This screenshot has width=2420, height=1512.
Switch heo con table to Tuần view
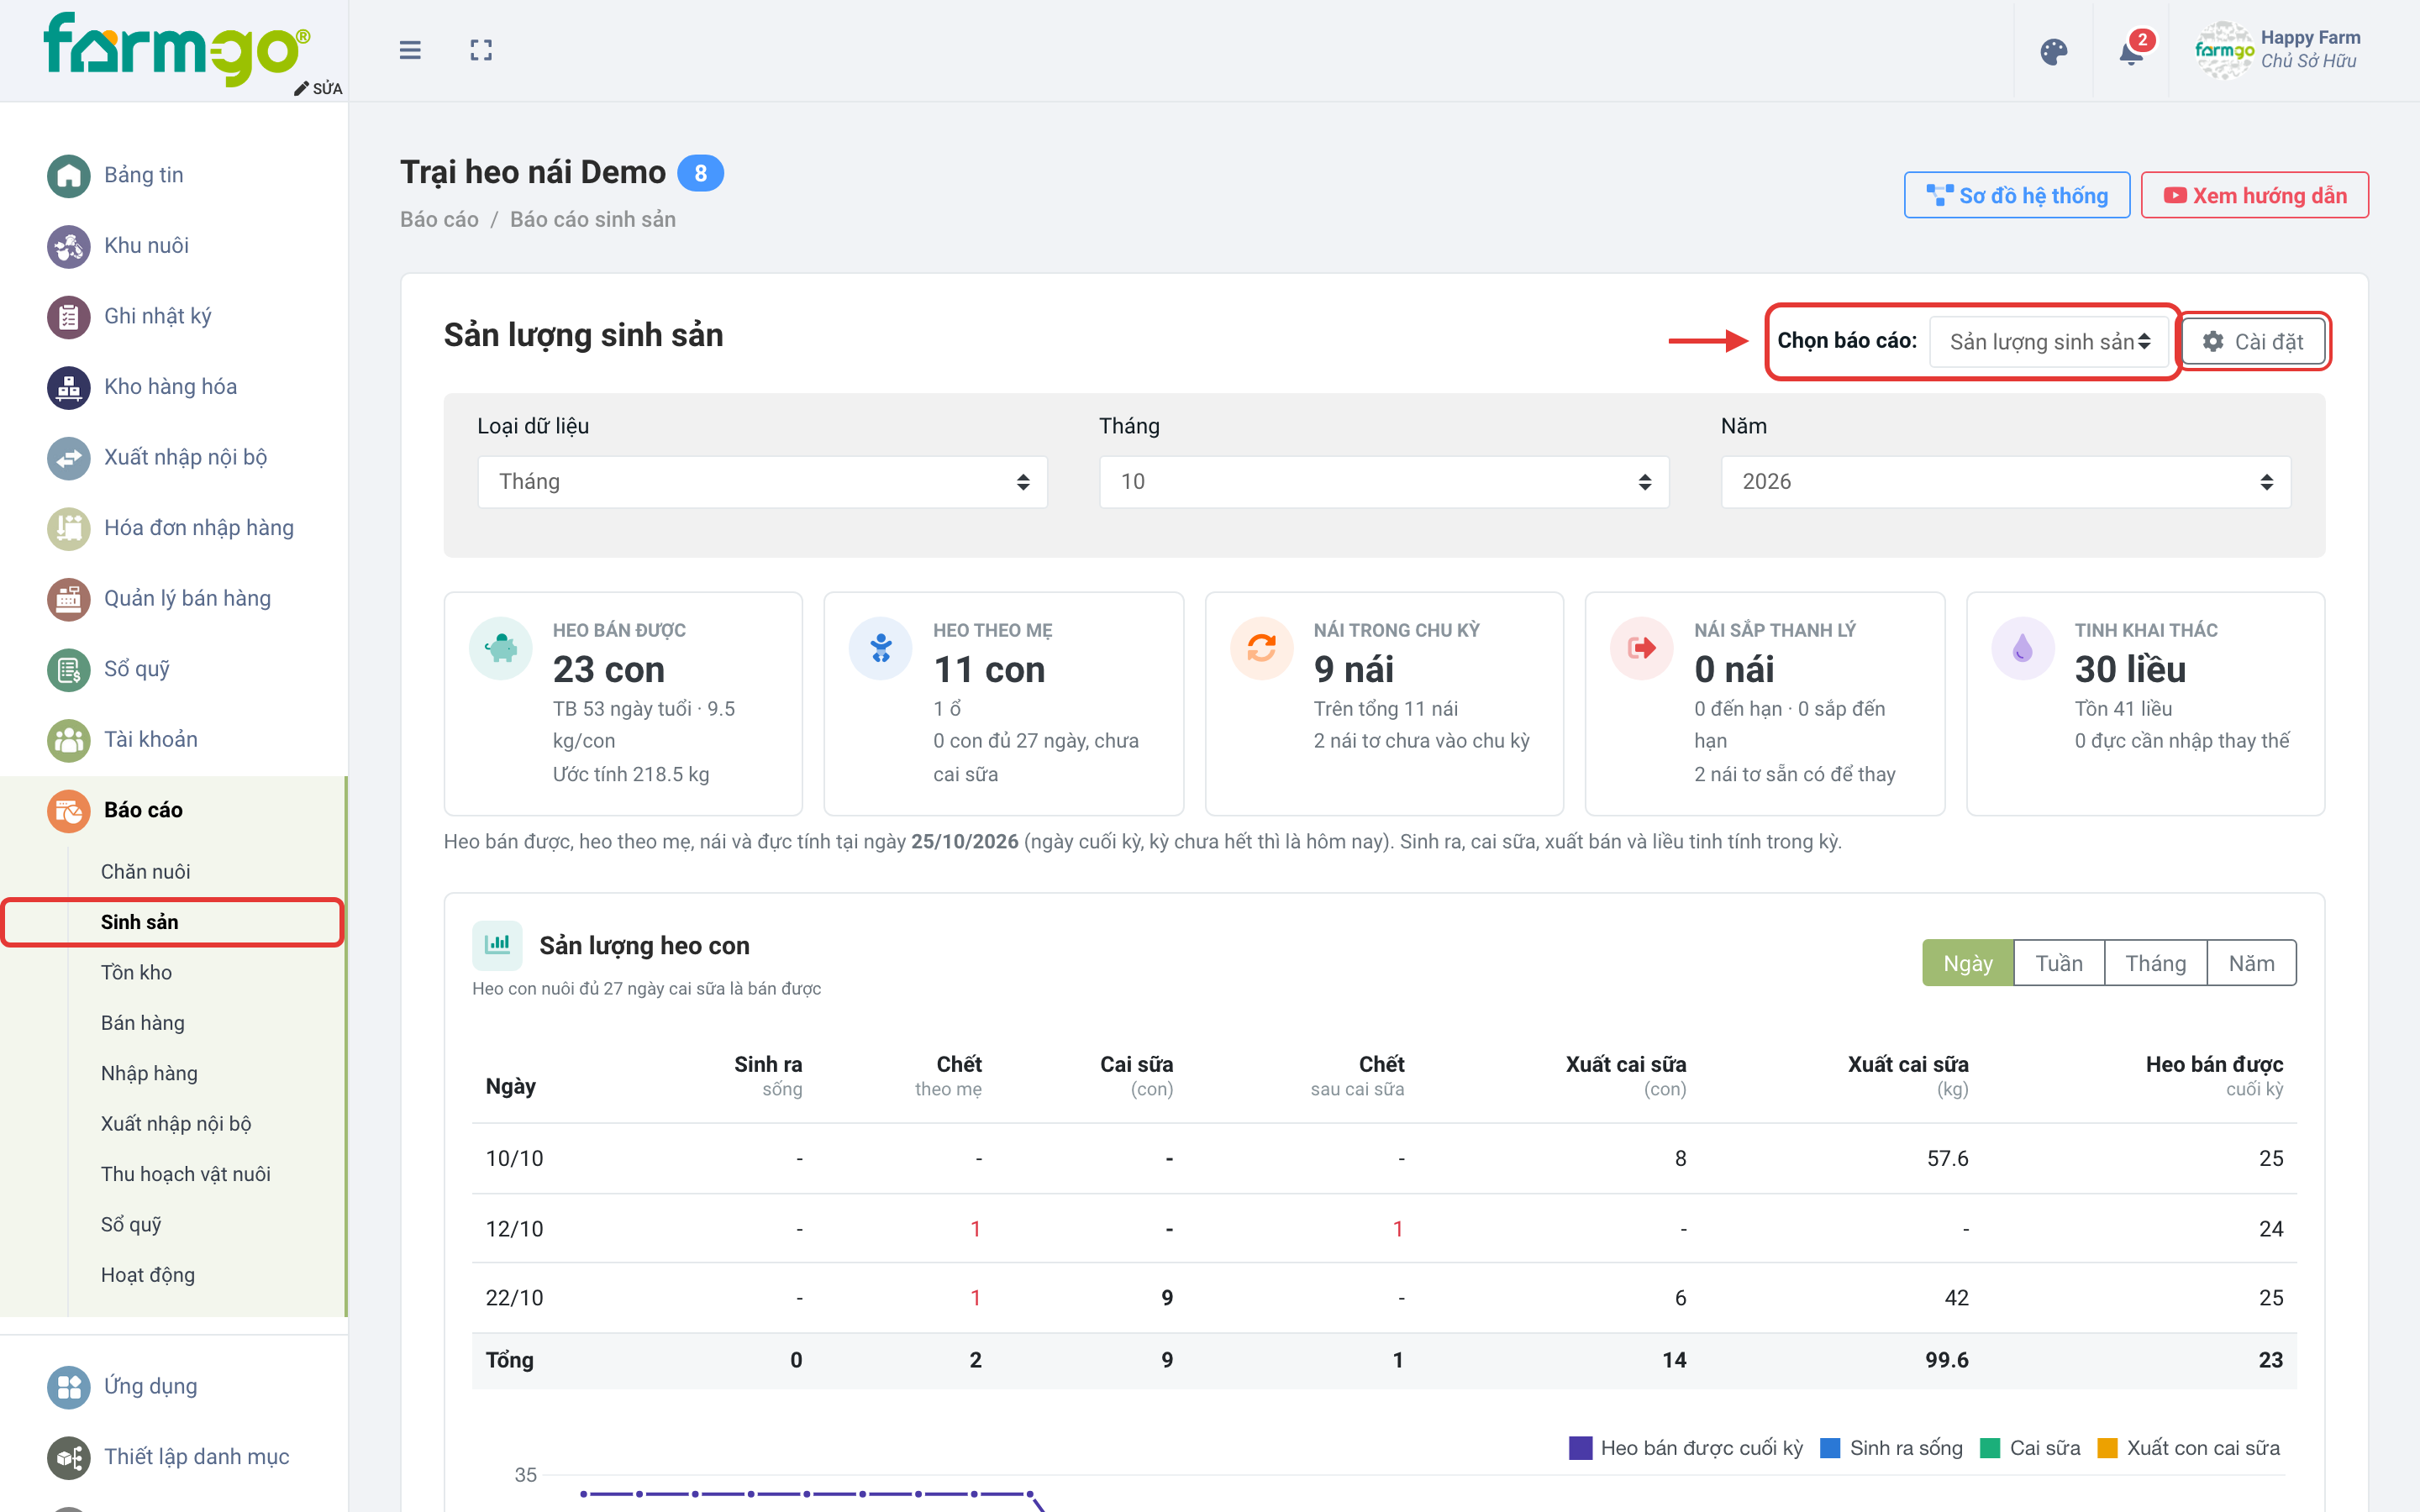pos(2059,963)
